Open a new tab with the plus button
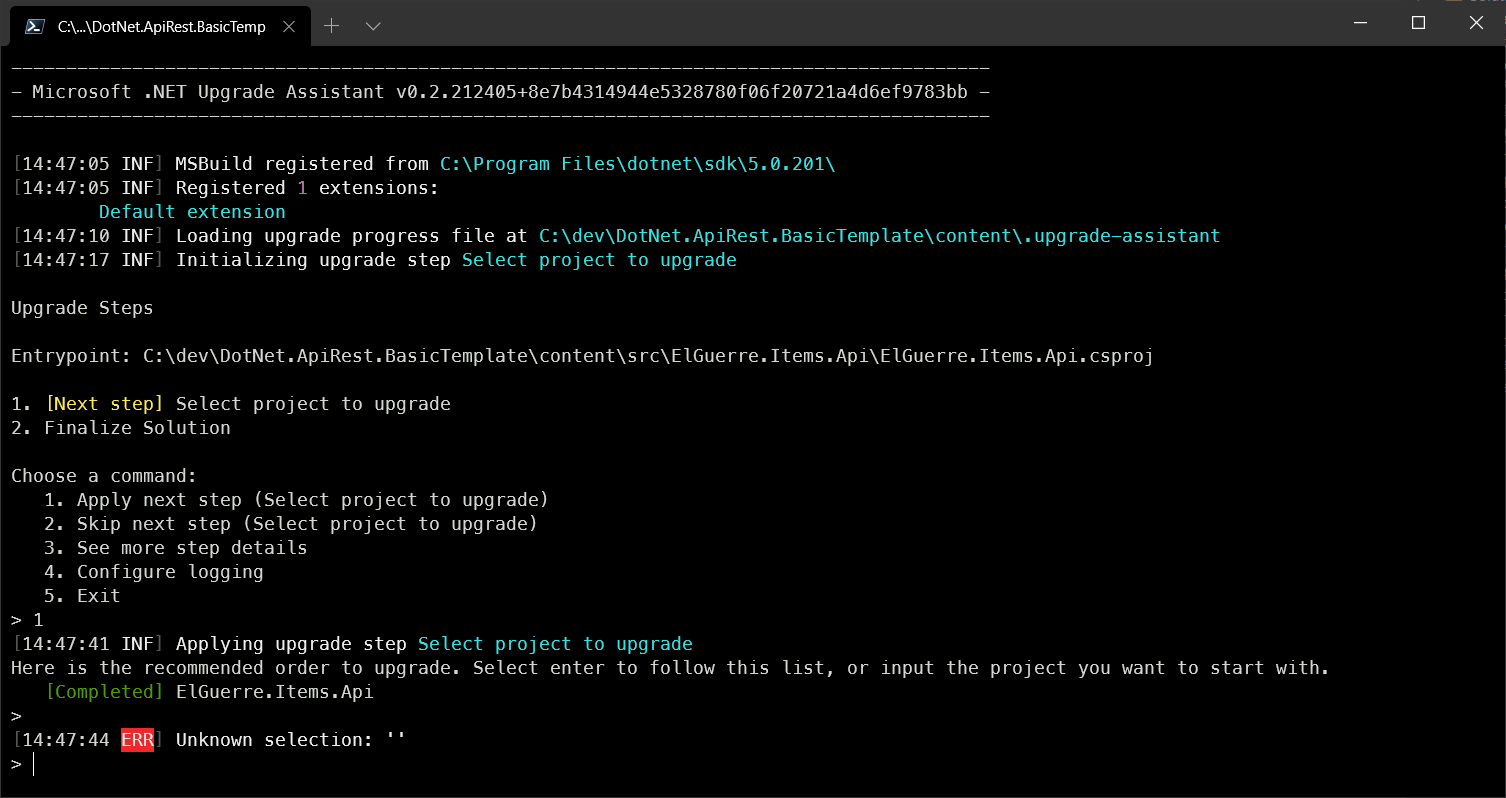This screenshot has width=1506, height=798. (332, 26)
